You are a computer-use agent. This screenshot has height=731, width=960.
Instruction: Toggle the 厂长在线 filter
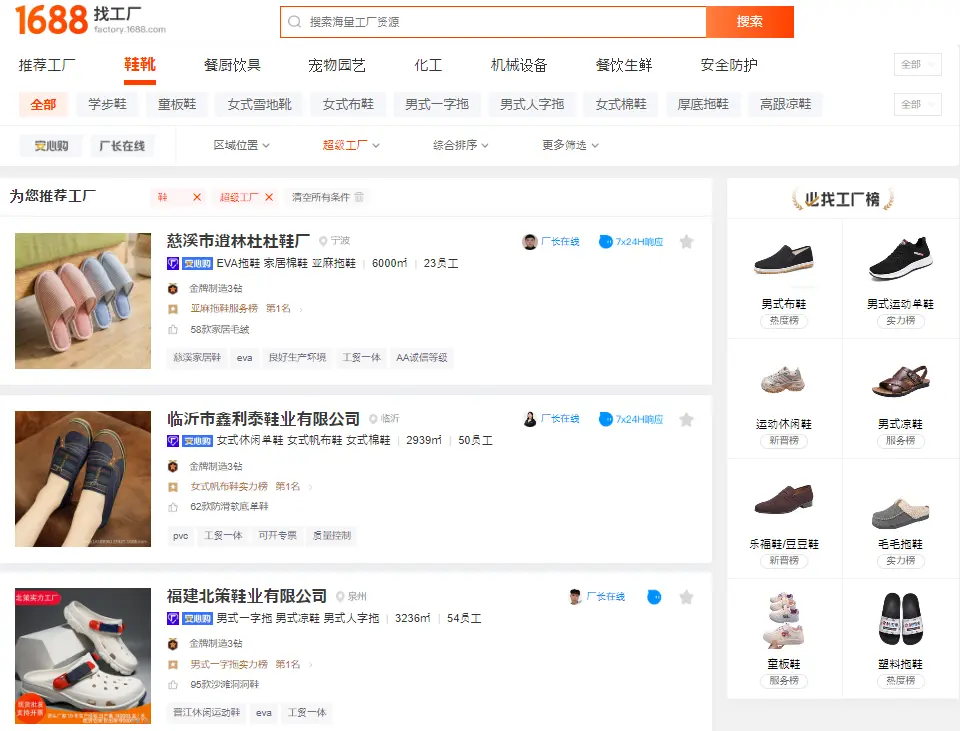tap(122, 146)
